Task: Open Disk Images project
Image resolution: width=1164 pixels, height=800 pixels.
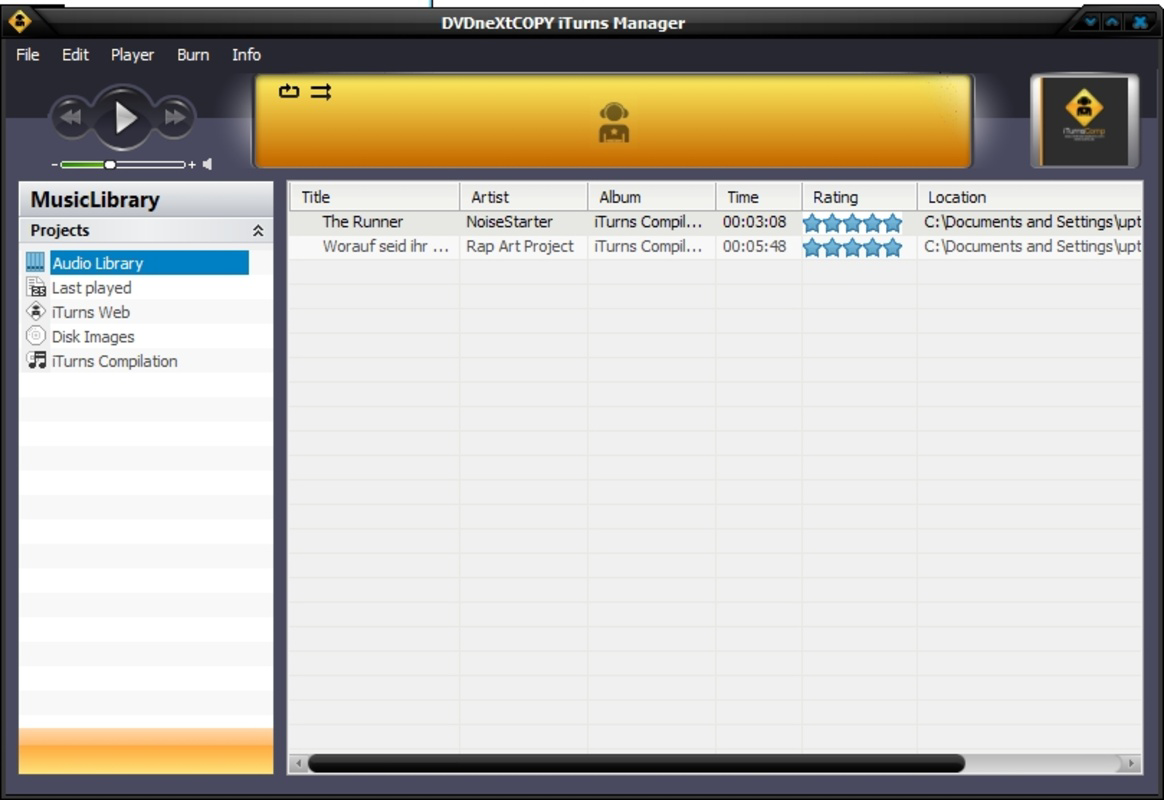Action: click(x=93, y=337)
